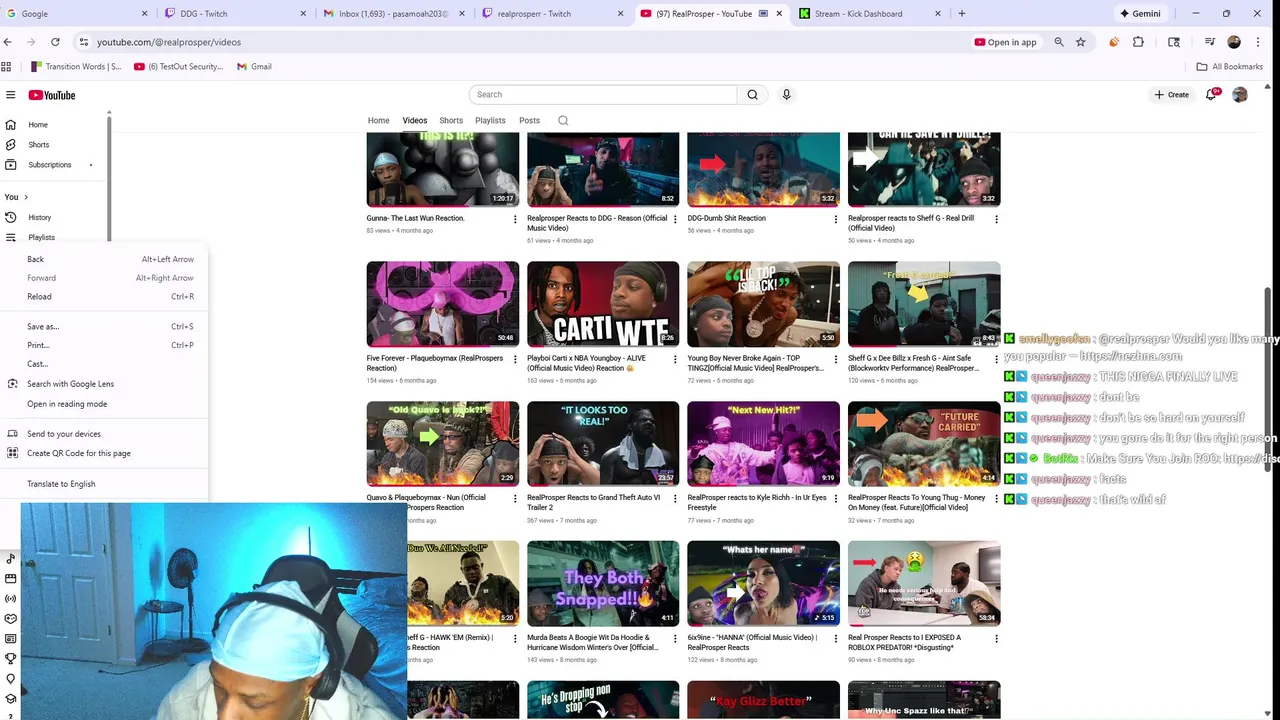Open options for Playboi Carti ALIVE reaction
The height and width of the screenshot is (720, 1280).
675,359
